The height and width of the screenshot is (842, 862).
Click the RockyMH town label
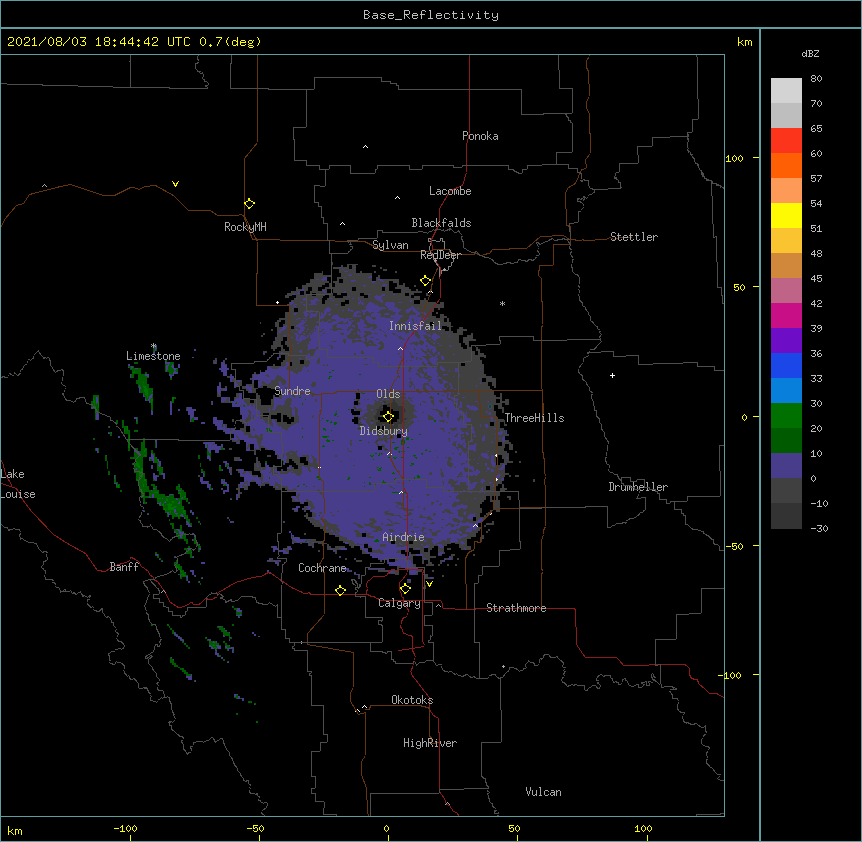(x=245, y=227)
